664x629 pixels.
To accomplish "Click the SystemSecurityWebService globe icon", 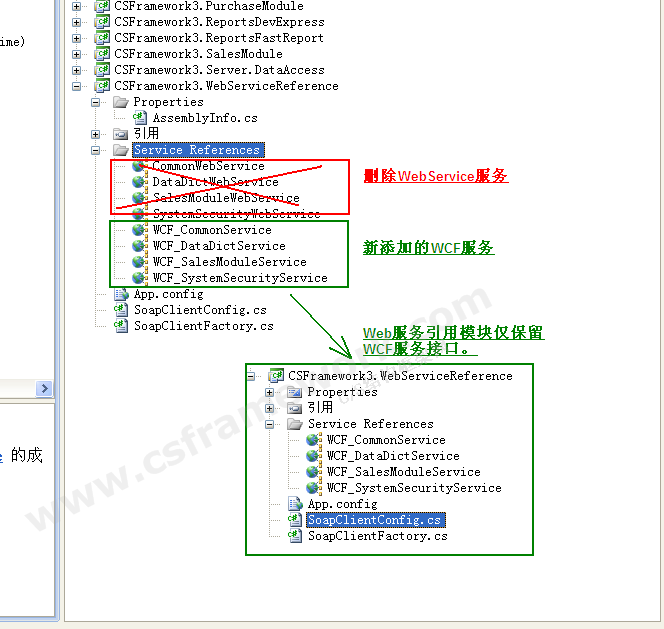I will pyautogui.click(x=138, y=214).
